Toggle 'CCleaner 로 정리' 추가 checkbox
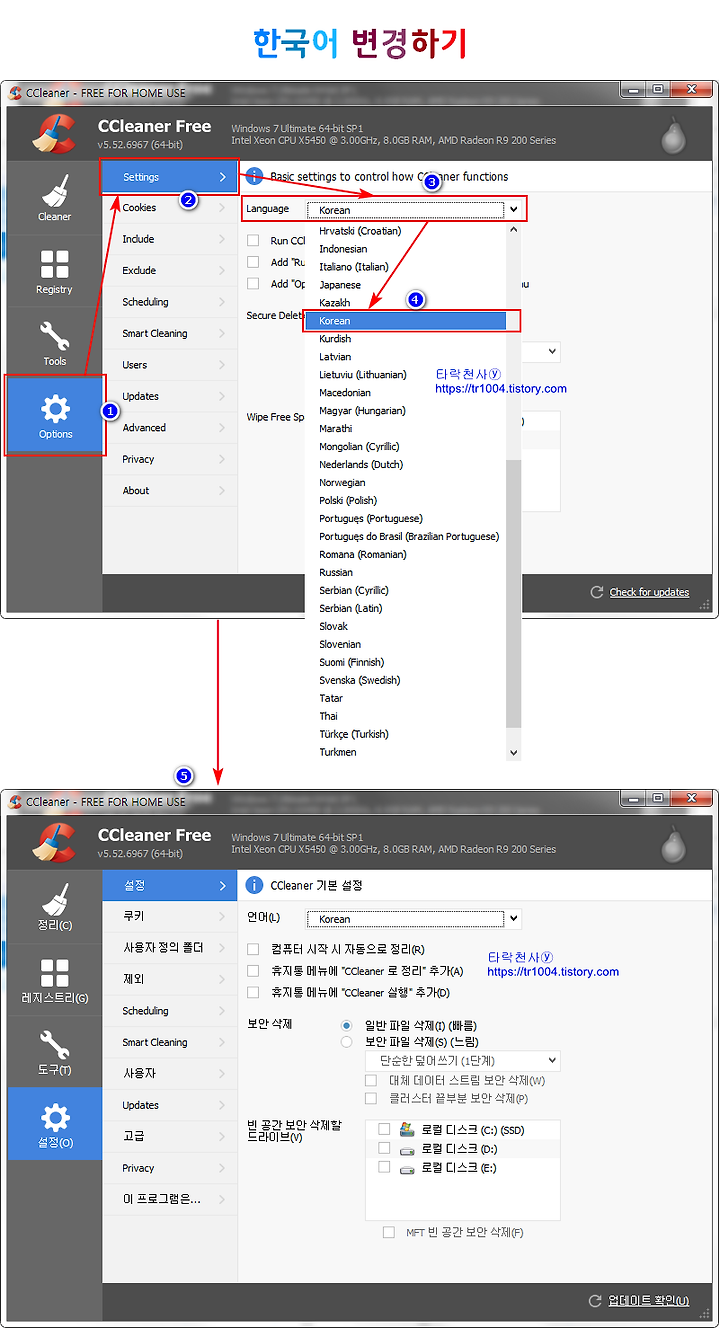This screenshot has width=720, height=1328. tap(252, 971)
